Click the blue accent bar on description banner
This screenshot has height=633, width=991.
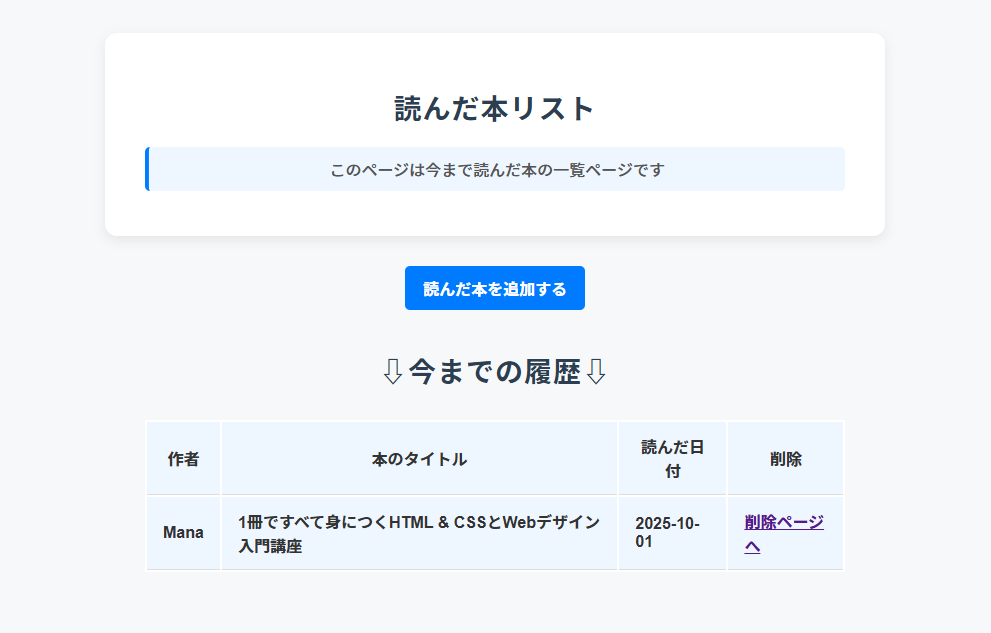(147, 169)
